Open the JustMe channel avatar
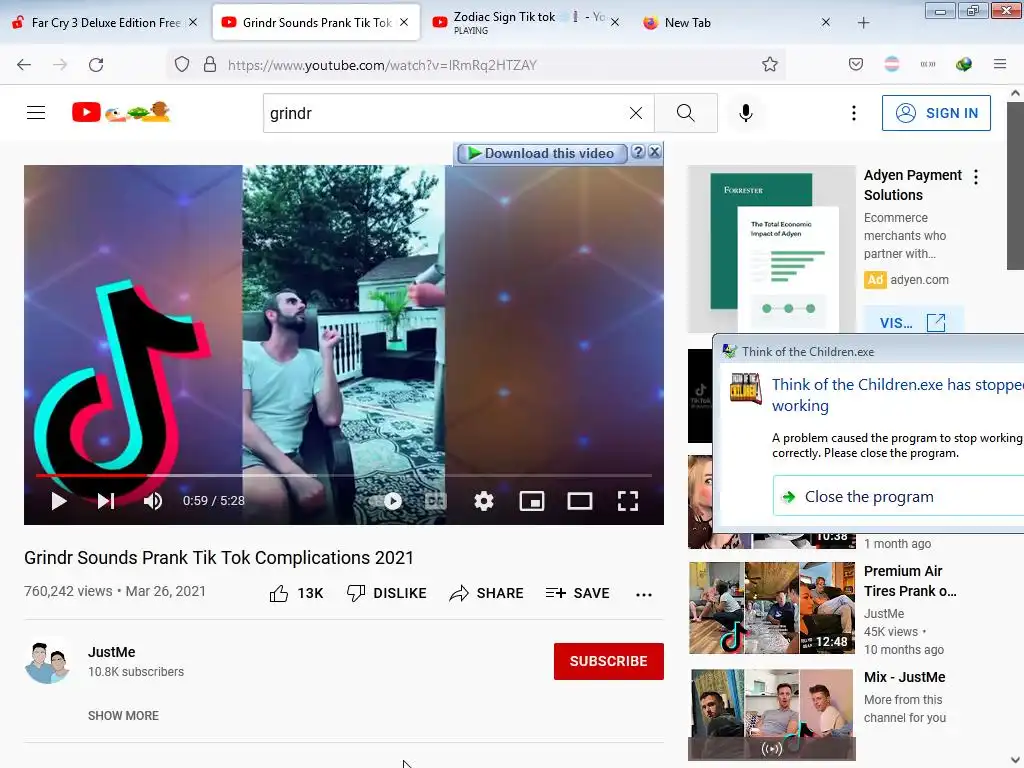1024x768 pixels. (x=48, y=661)
